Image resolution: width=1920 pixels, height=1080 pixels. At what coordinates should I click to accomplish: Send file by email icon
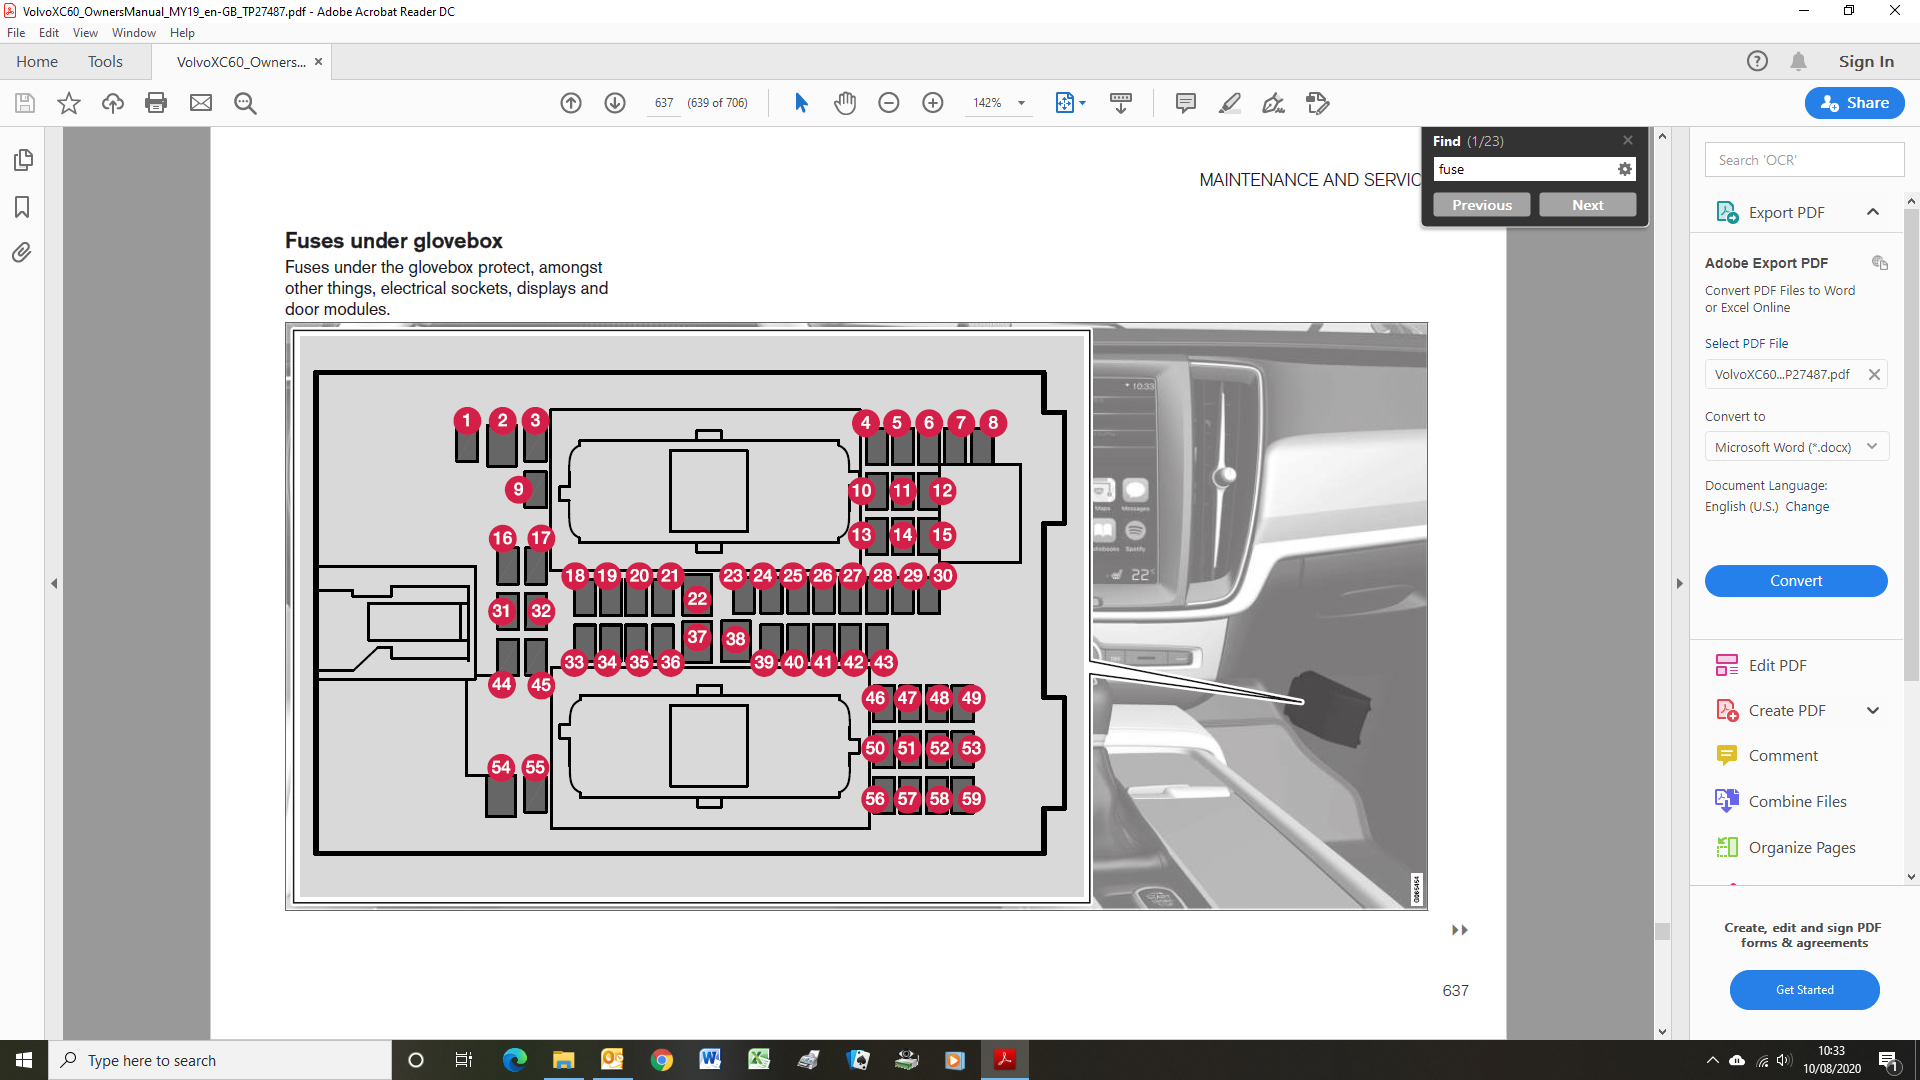coord(201,103)
